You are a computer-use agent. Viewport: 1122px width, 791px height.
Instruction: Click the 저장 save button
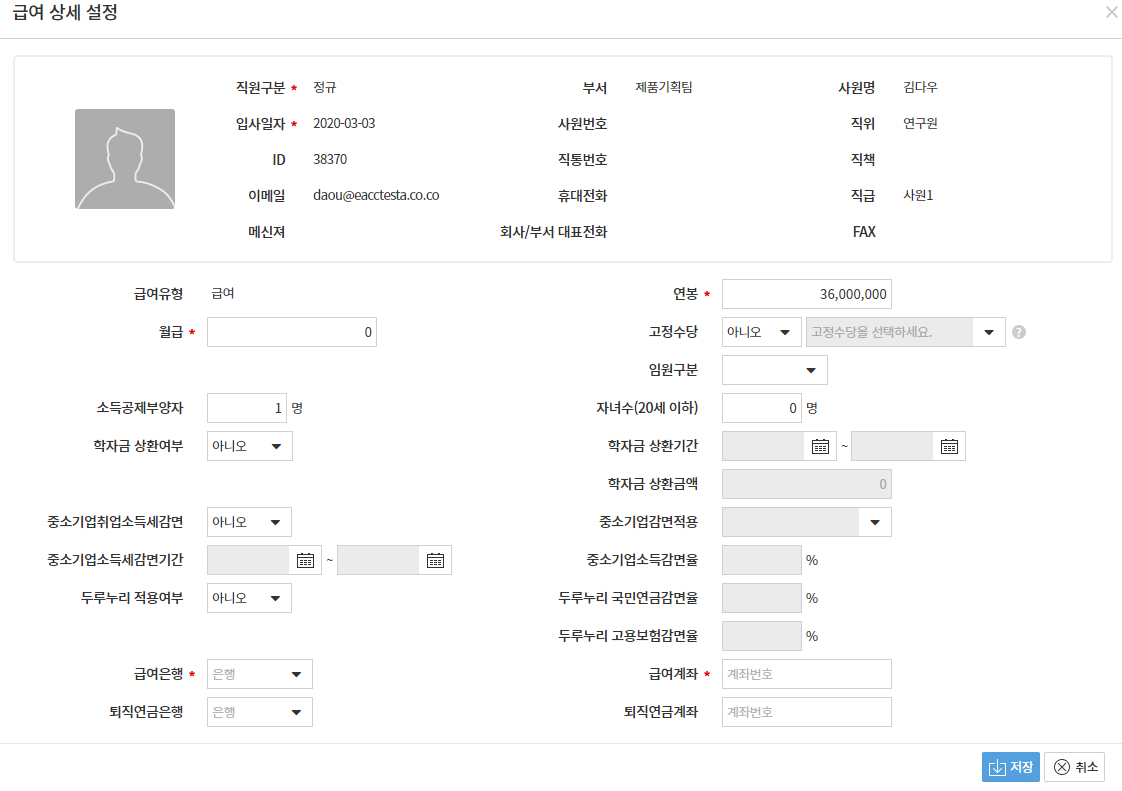(1010, 767)
